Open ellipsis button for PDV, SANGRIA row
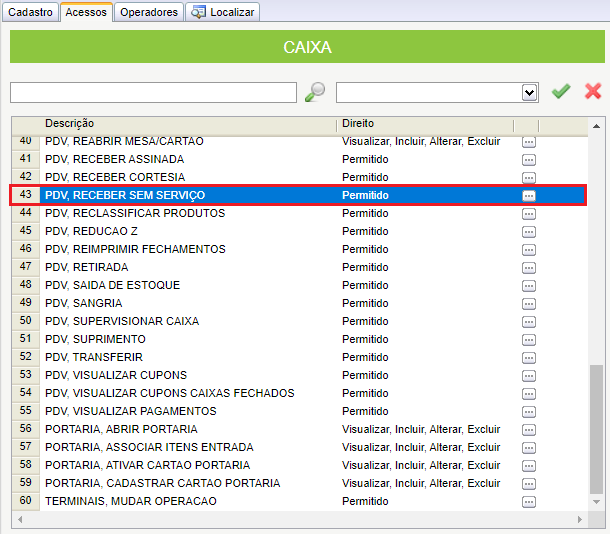610x534 pixels. click(529, 303)
